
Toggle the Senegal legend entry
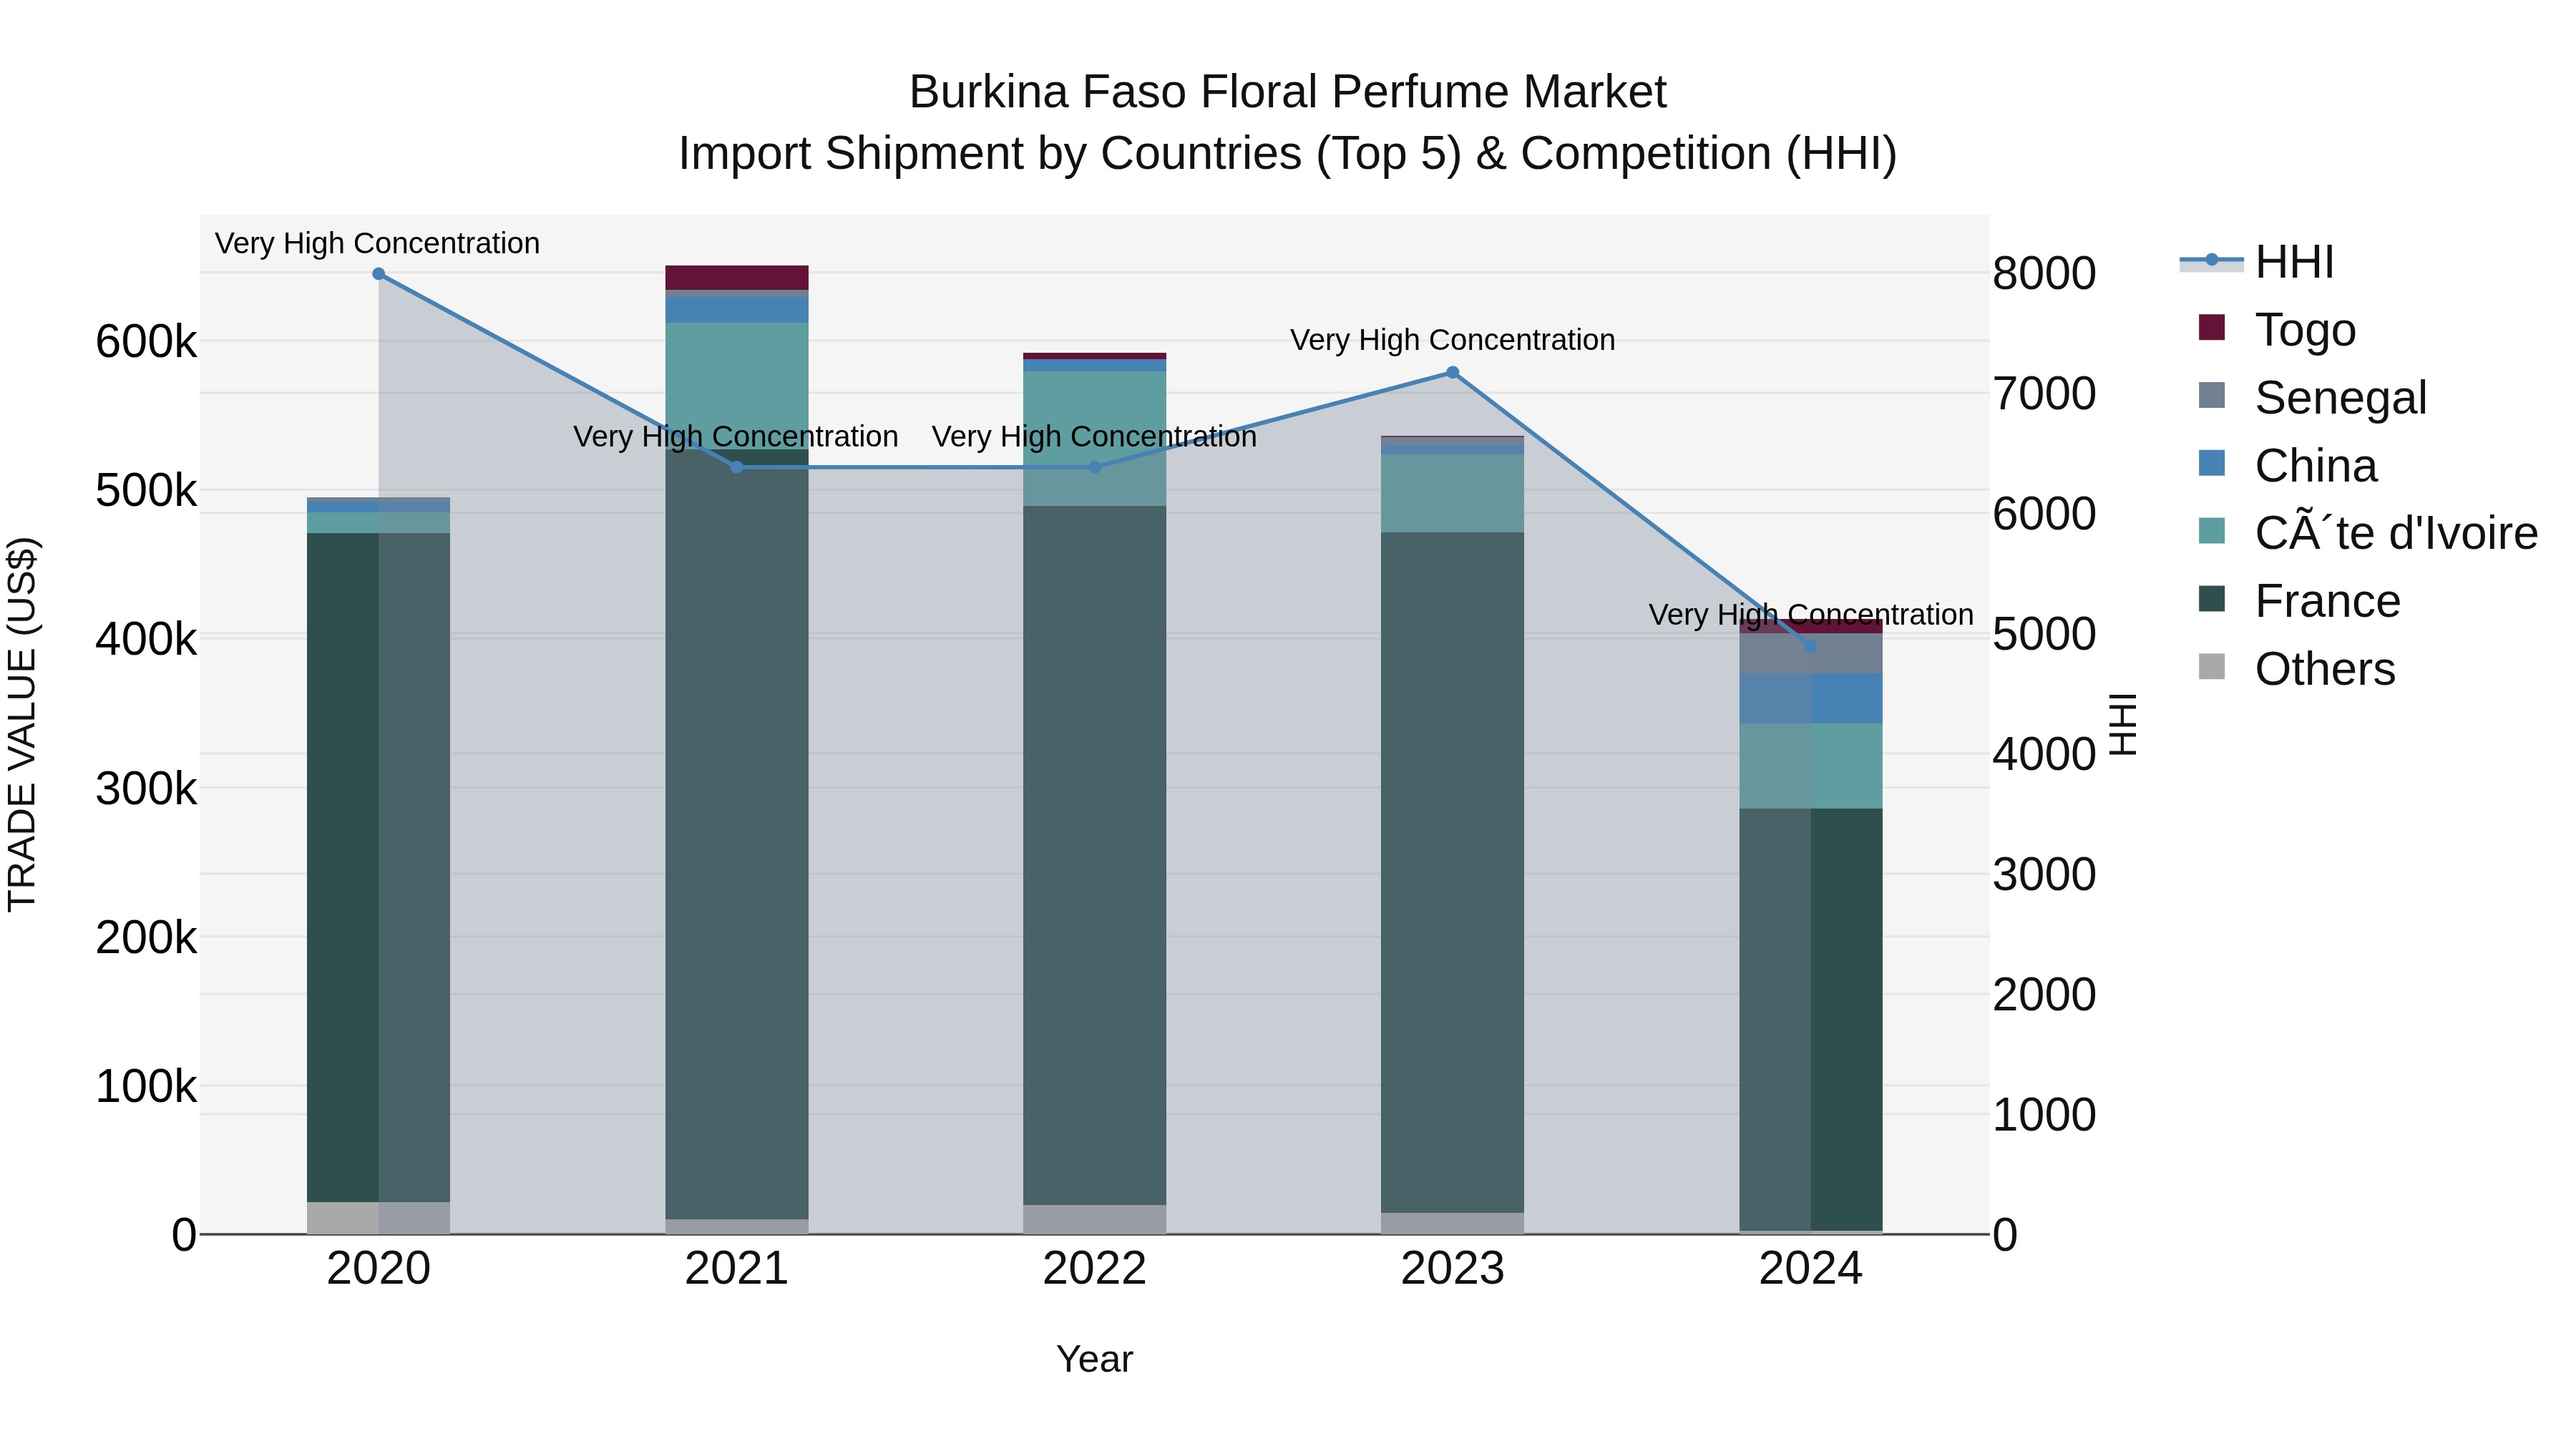coord(2312,398)
